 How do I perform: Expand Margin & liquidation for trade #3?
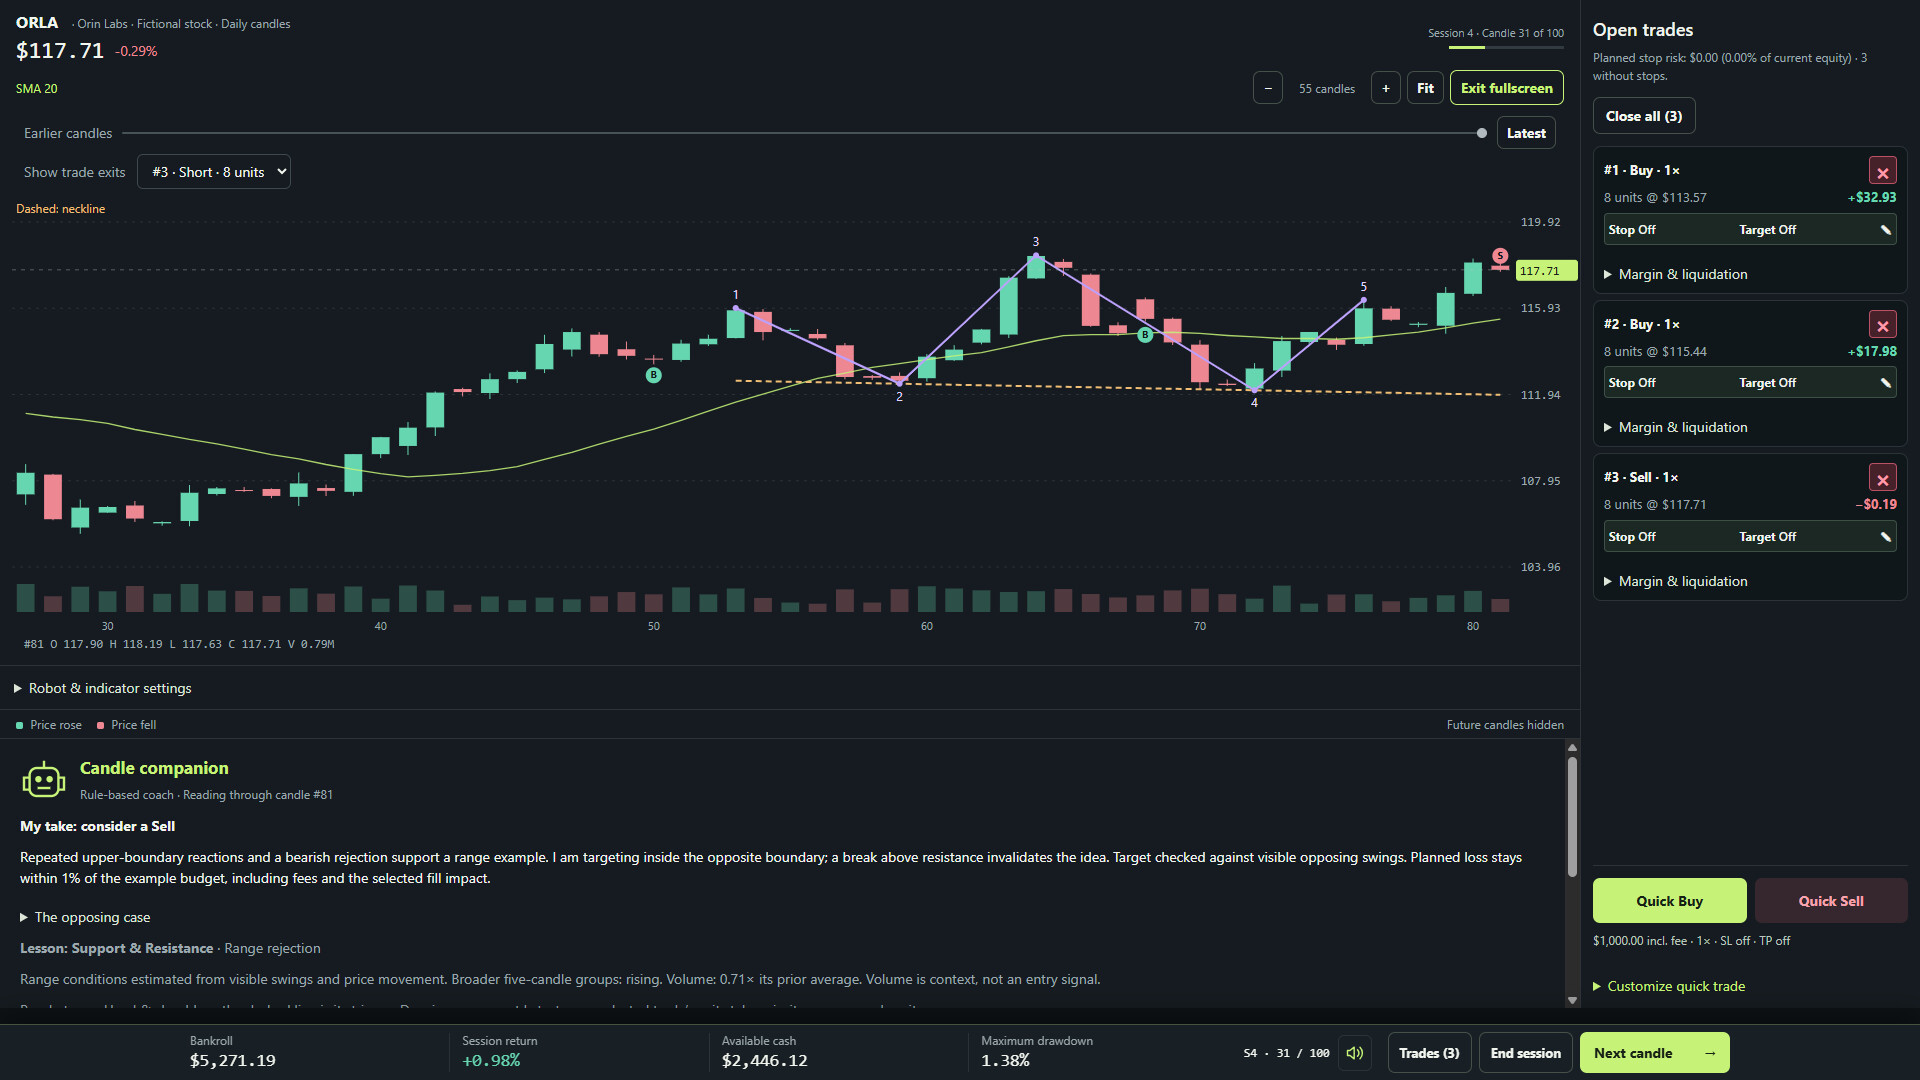[x=1676, y=581]
